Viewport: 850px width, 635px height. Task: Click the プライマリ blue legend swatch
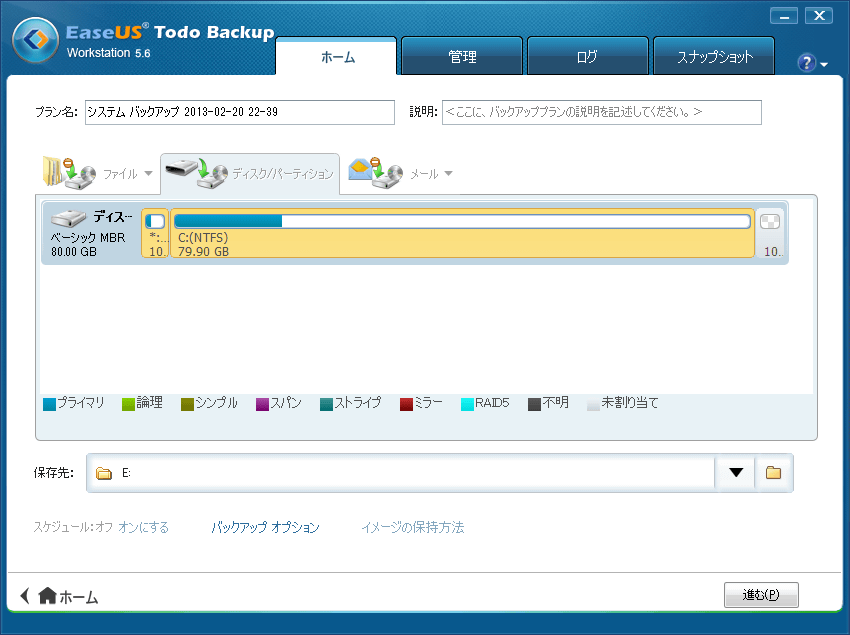click(49, 405)
